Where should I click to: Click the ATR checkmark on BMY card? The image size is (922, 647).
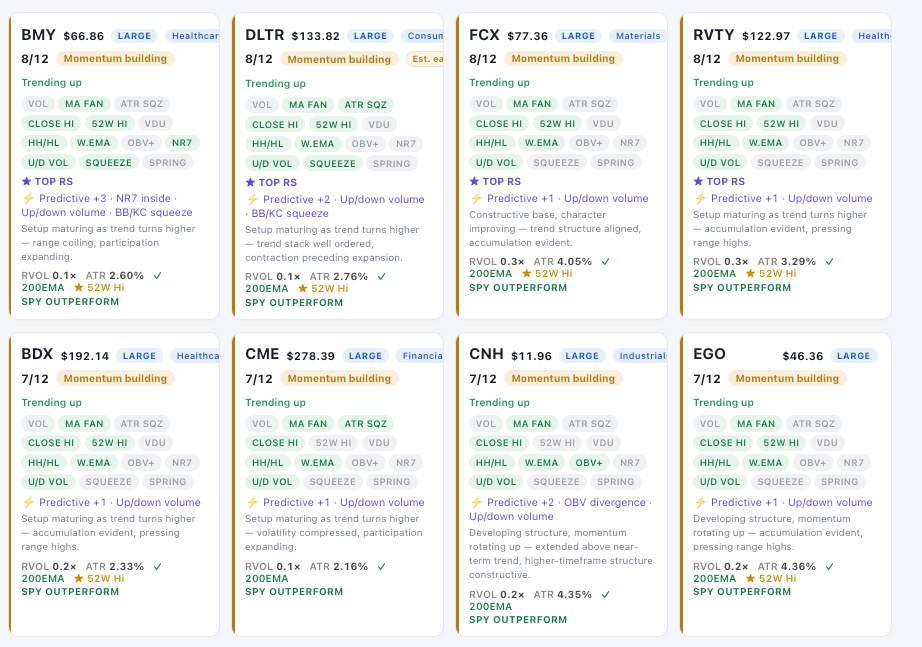(x=158, y=275)
